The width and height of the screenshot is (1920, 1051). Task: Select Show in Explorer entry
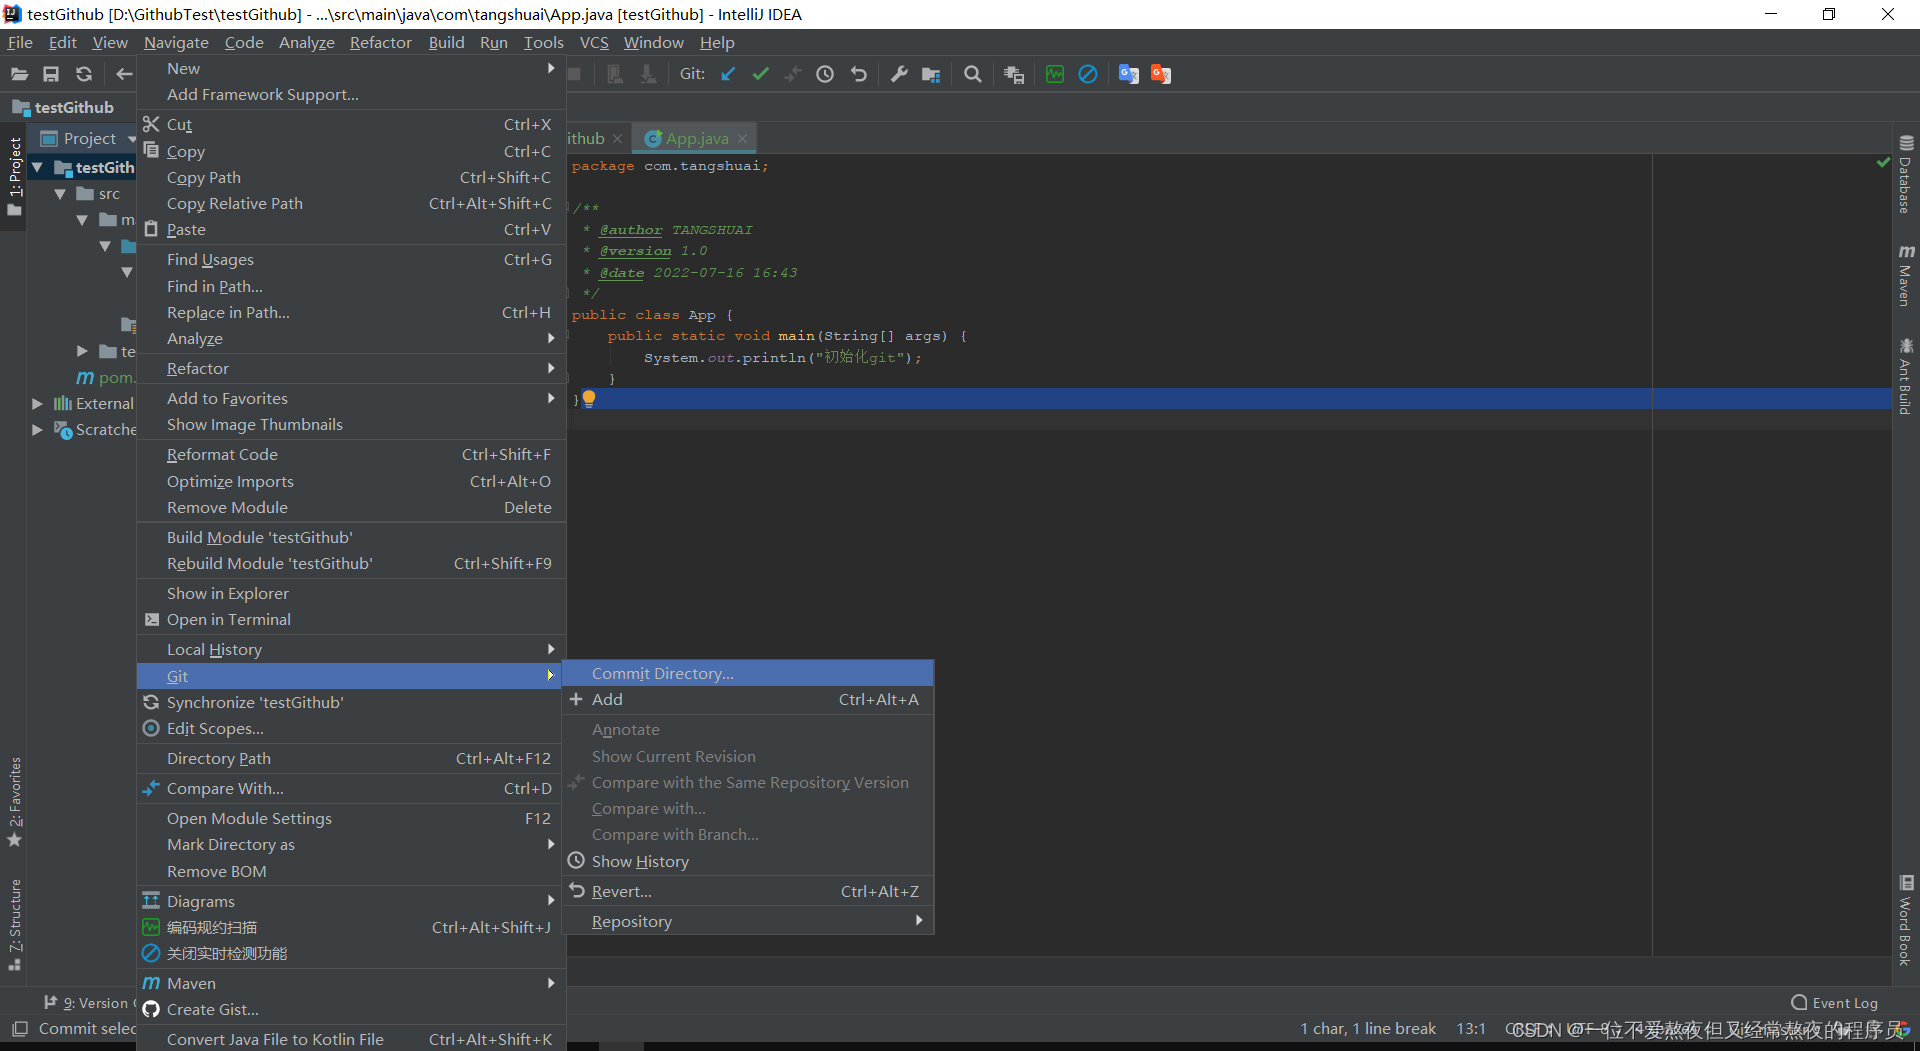tap(351, 594)
